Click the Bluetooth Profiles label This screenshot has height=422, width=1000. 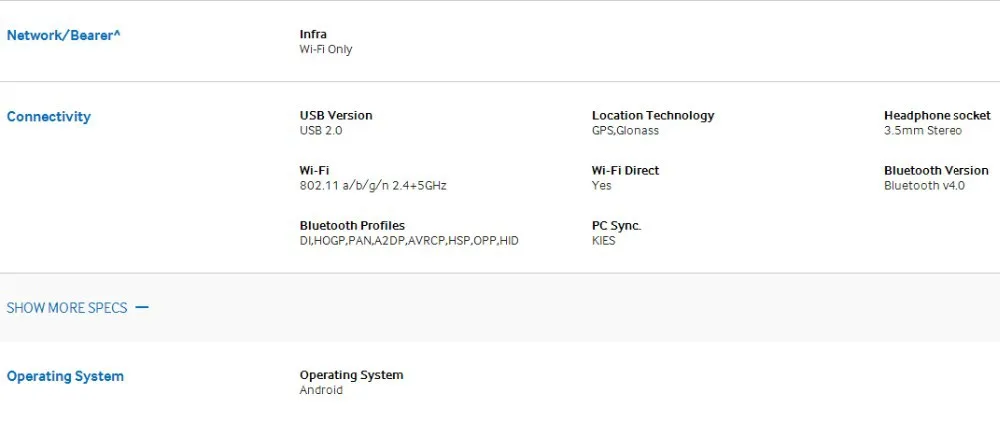click(x=352, y=225)
